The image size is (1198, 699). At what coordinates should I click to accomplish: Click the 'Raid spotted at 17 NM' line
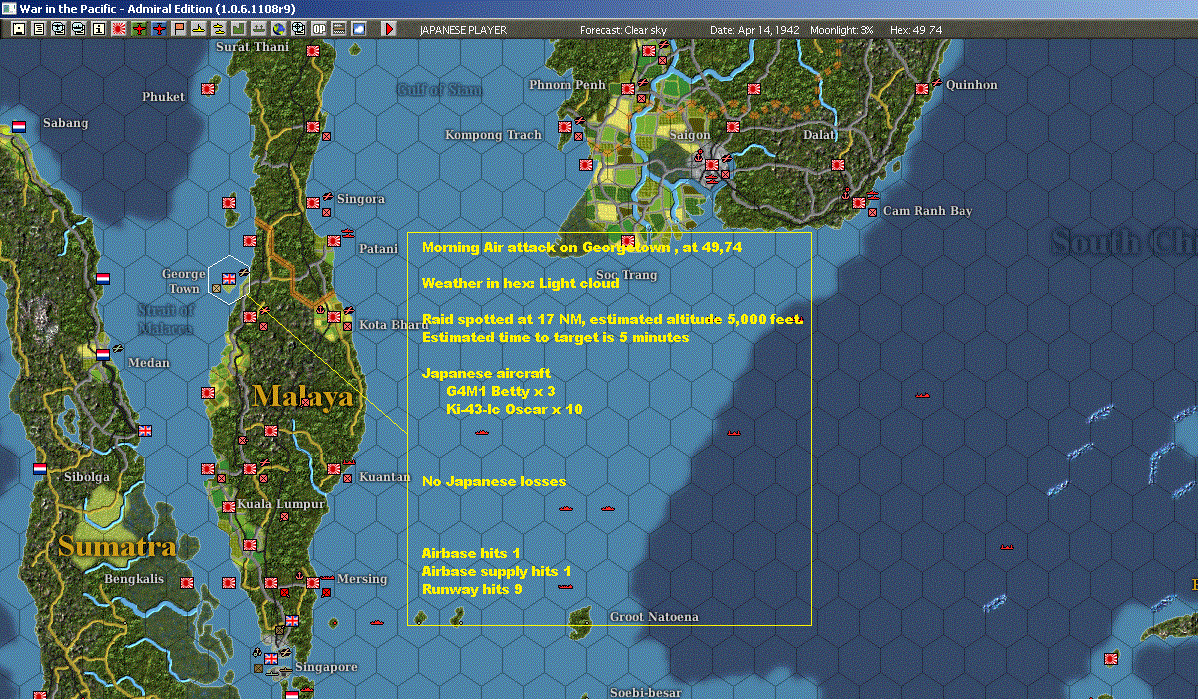(612, 319)
